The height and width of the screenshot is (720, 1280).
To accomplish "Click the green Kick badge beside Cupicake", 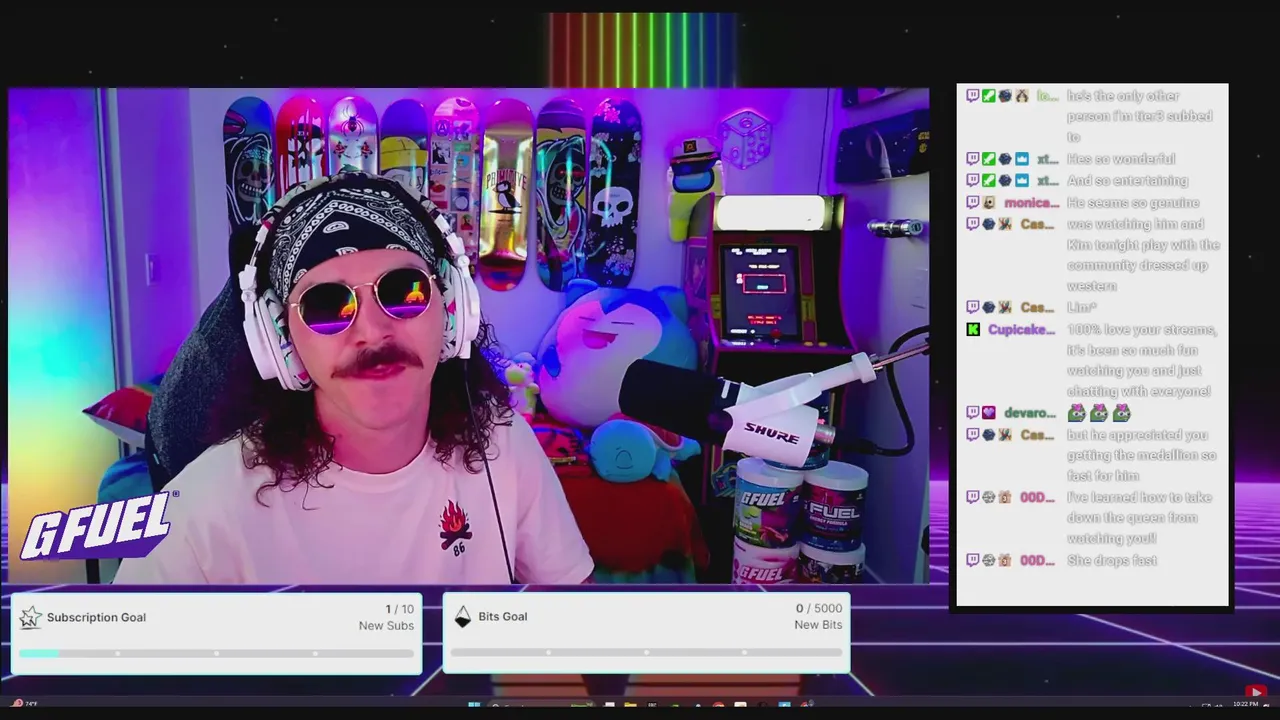I will (x=973, y=329).
